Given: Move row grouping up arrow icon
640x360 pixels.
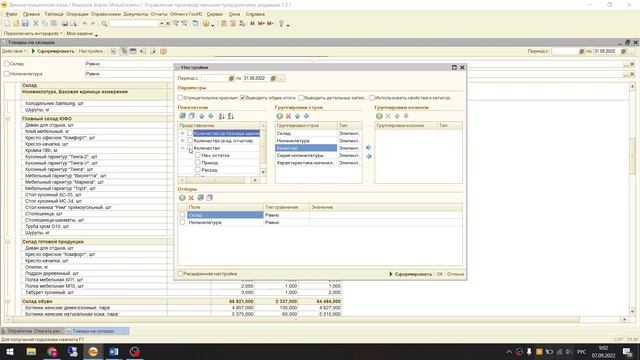Looking at the screenshot, I should coord(298,116).
